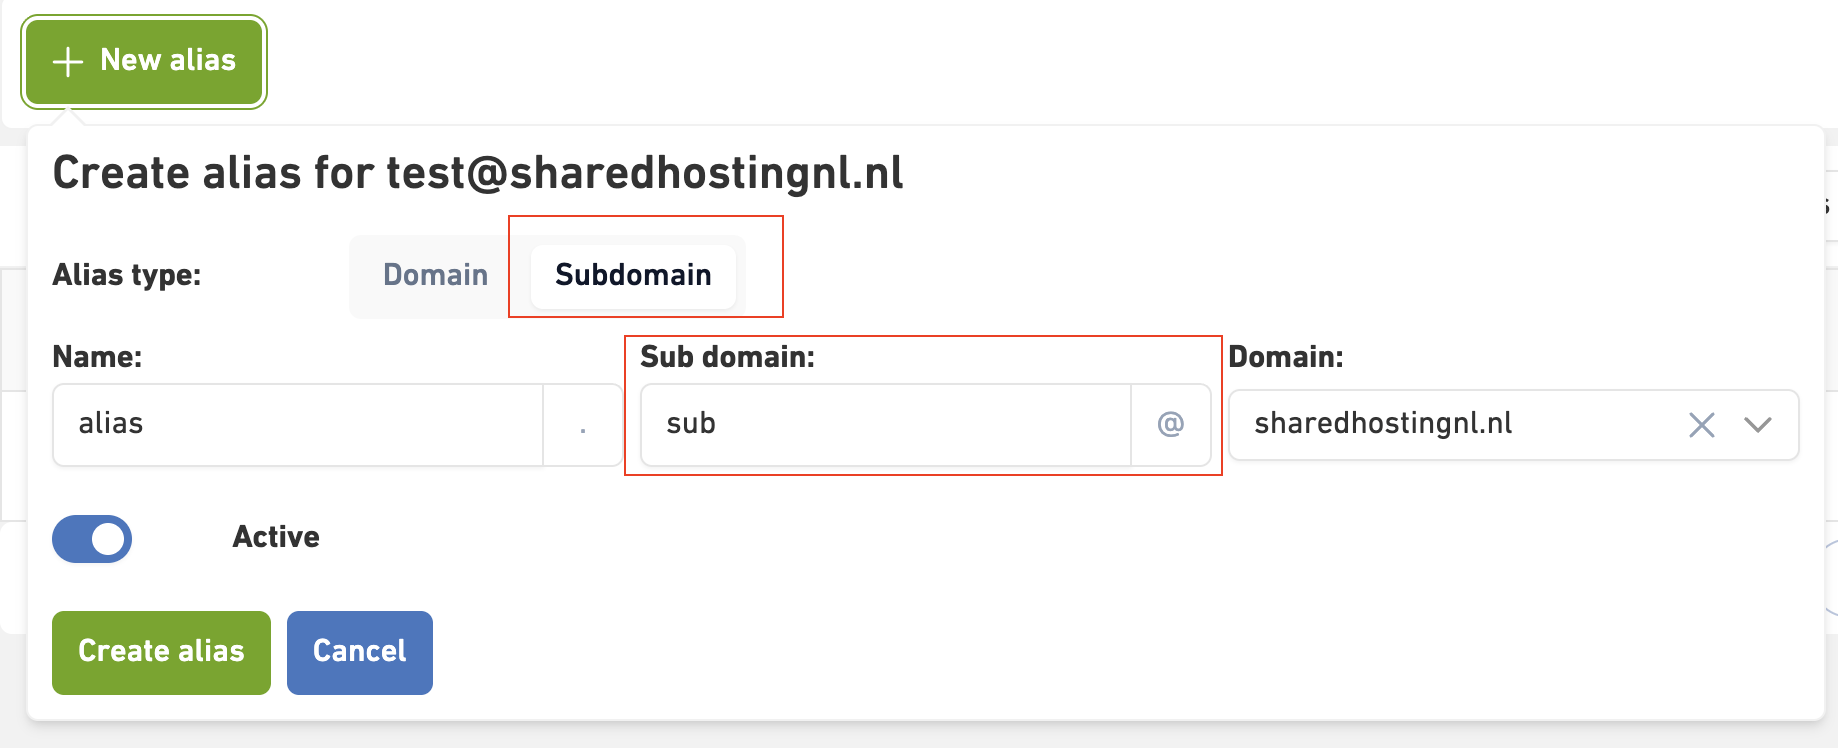Click the plus icon on New alias

point(66,61)
